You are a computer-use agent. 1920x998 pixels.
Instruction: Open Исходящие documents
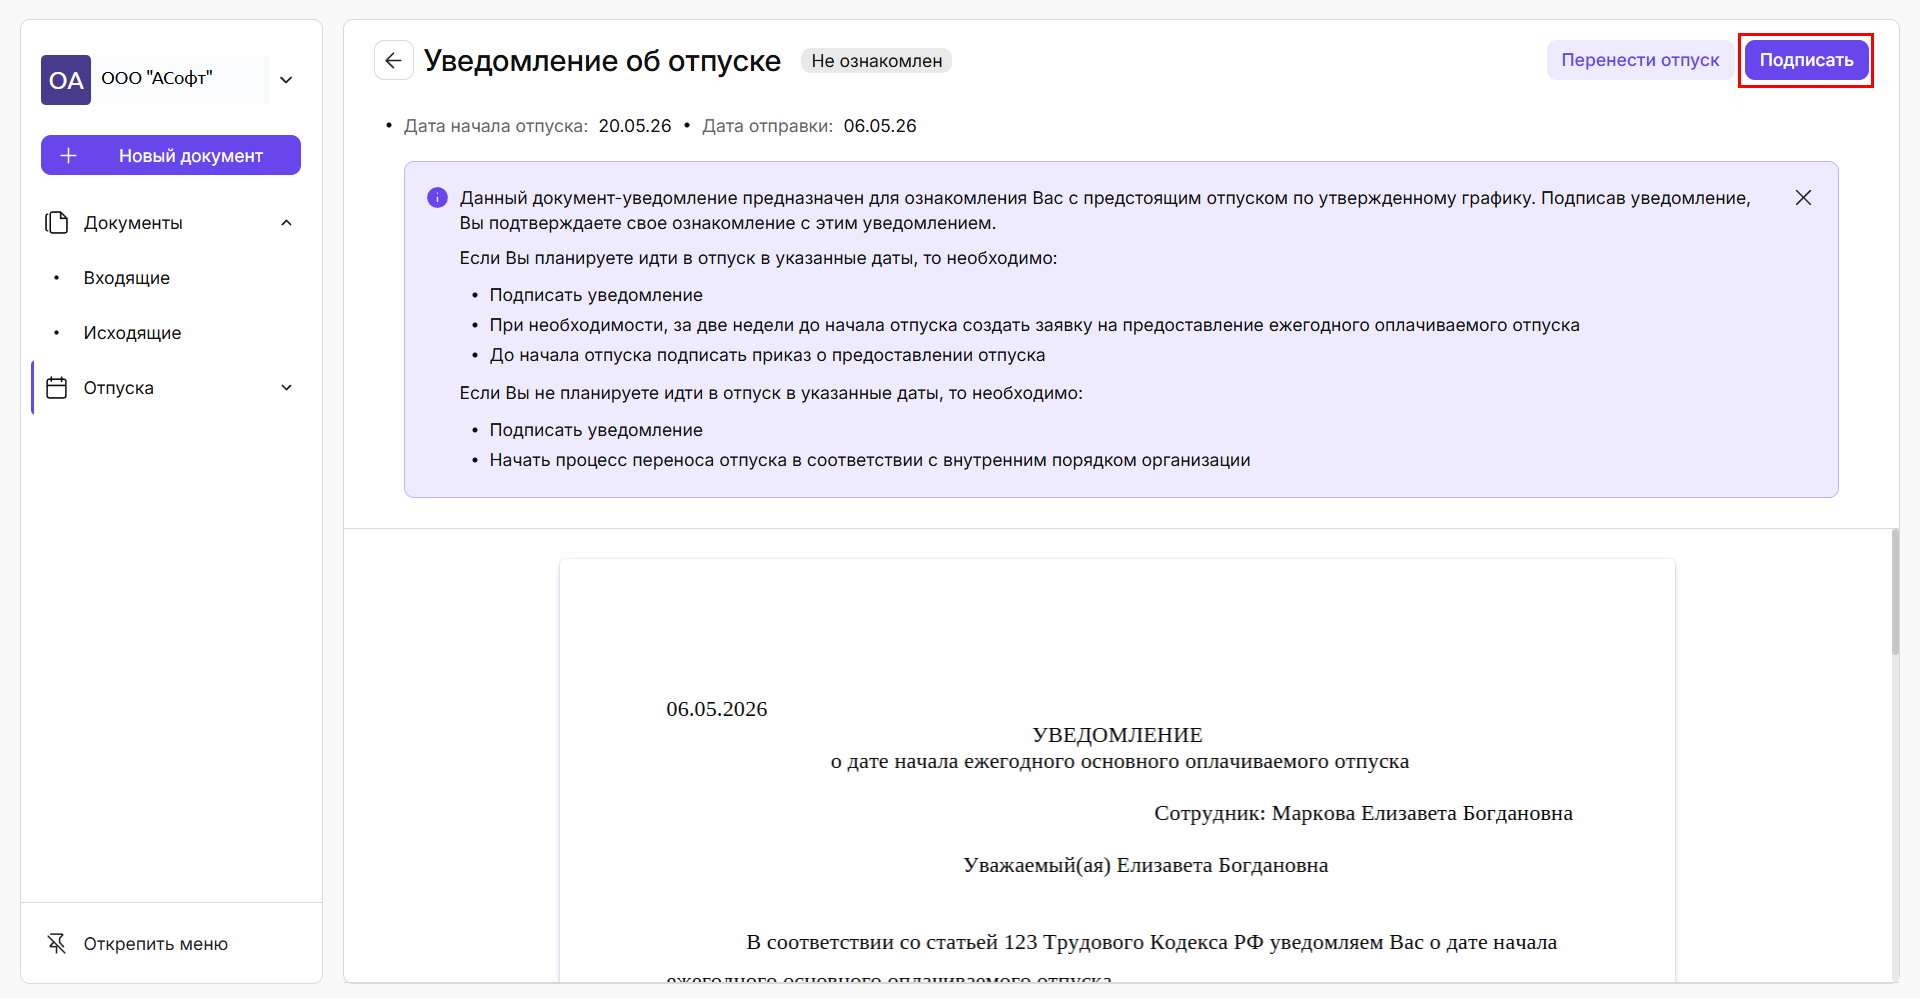click(133, 333)
